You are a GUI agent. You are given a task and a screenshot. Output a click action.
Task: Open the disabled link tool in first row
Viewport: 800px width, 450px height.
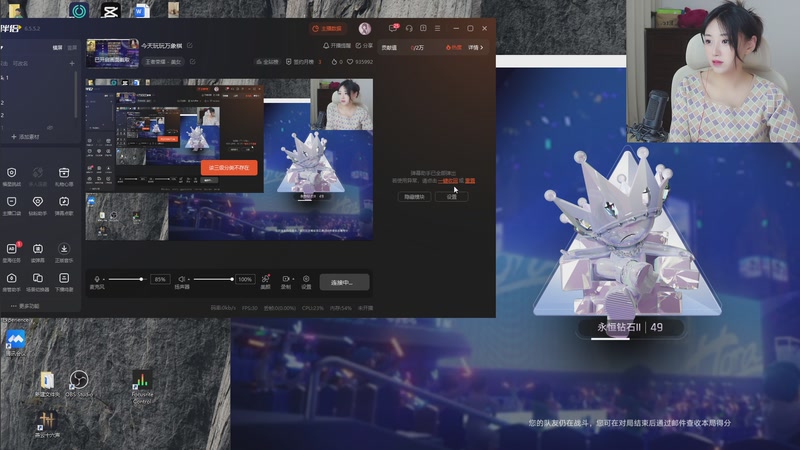38,176
